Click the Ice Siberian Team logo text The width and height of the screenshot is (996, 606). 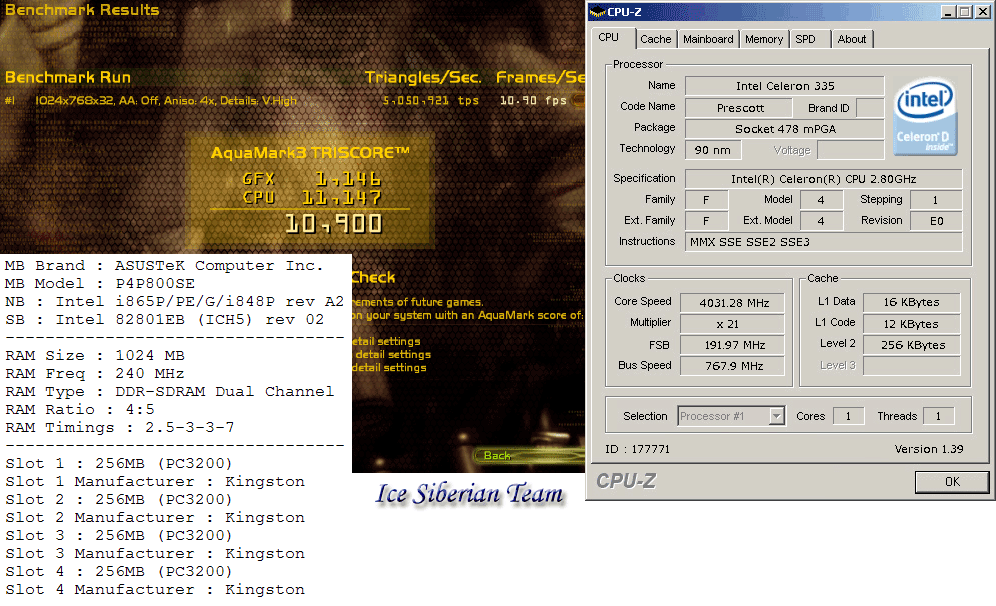pos(469,494)
